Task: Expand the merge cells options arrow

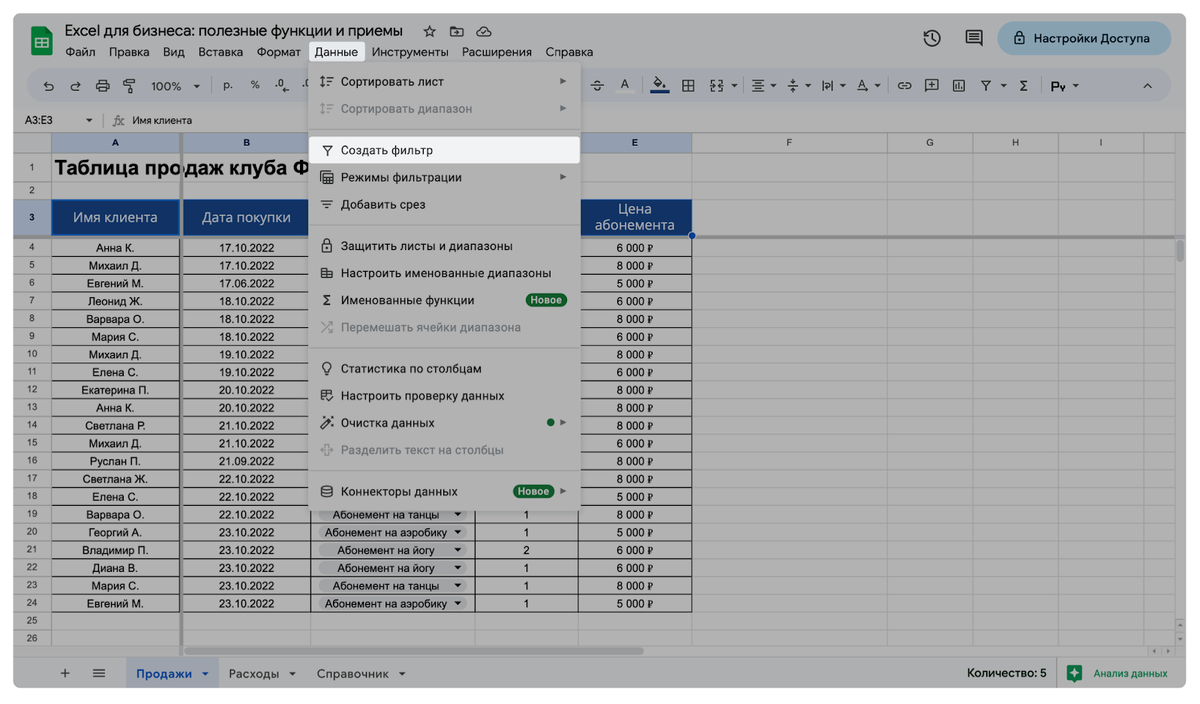Action: click(x=735, y=86)
